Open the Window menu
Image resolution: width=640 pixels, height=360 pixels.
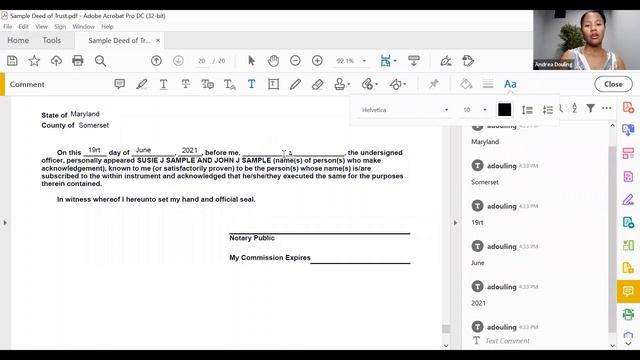click(x=83, y=27)
